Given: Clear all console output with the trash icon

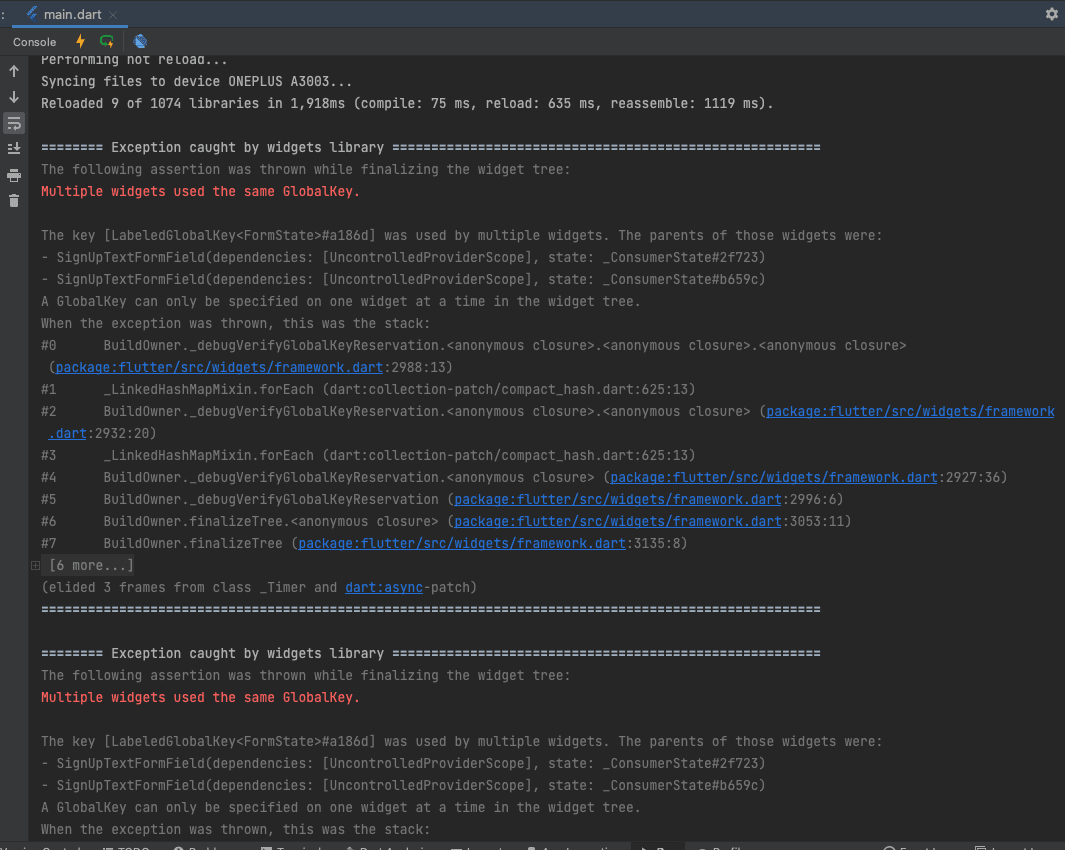Looking at the screenshot, I should click(13, 200).
